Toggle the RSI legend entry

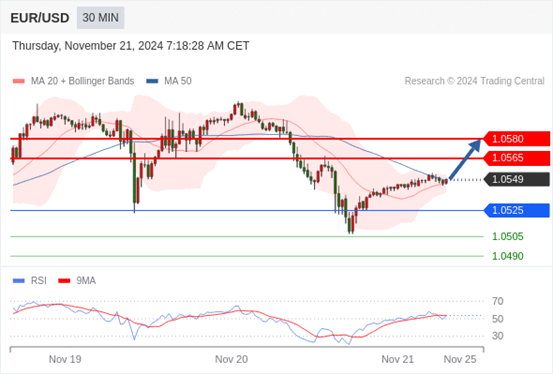pyautogui.click(x=30, y=281)
